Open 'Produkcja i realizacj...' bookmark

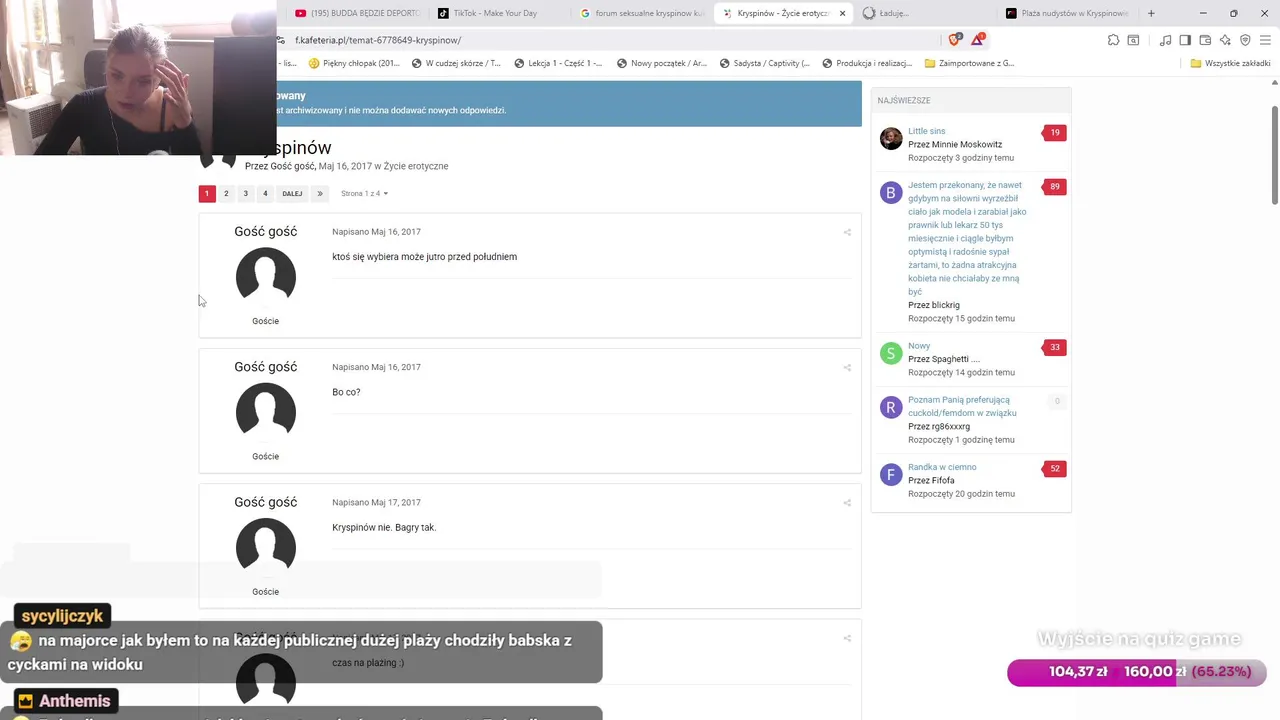[867, 63]
